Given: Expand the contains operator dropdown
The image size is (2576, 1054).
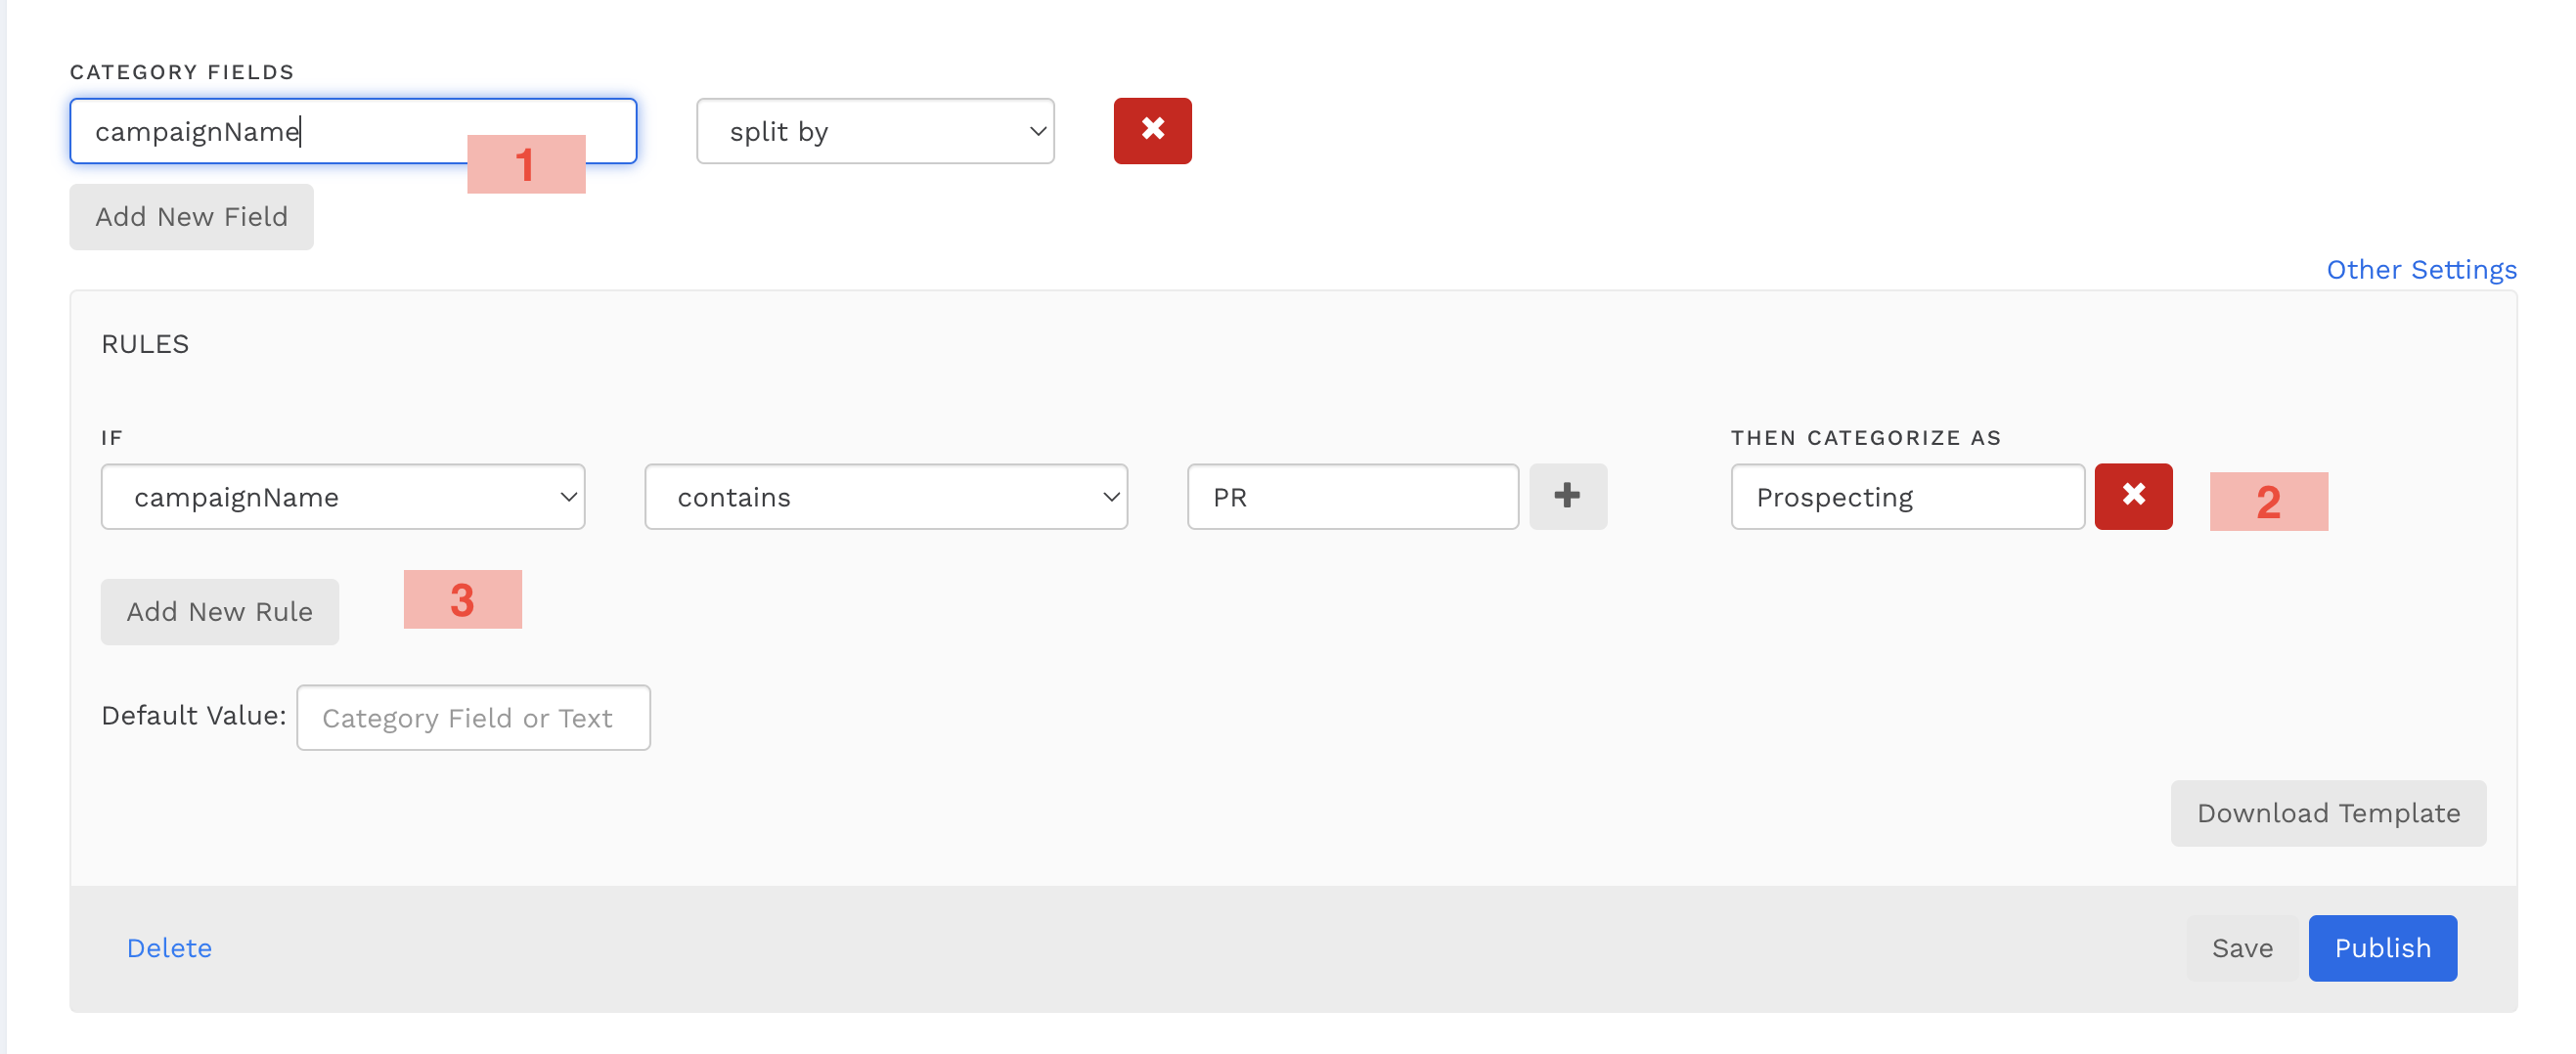Looking at the screenshot, I should point(885,495).
